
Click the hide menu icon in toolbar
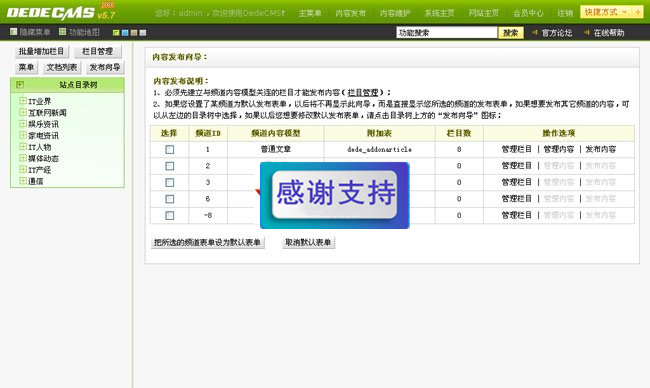(x=14, y=32)
